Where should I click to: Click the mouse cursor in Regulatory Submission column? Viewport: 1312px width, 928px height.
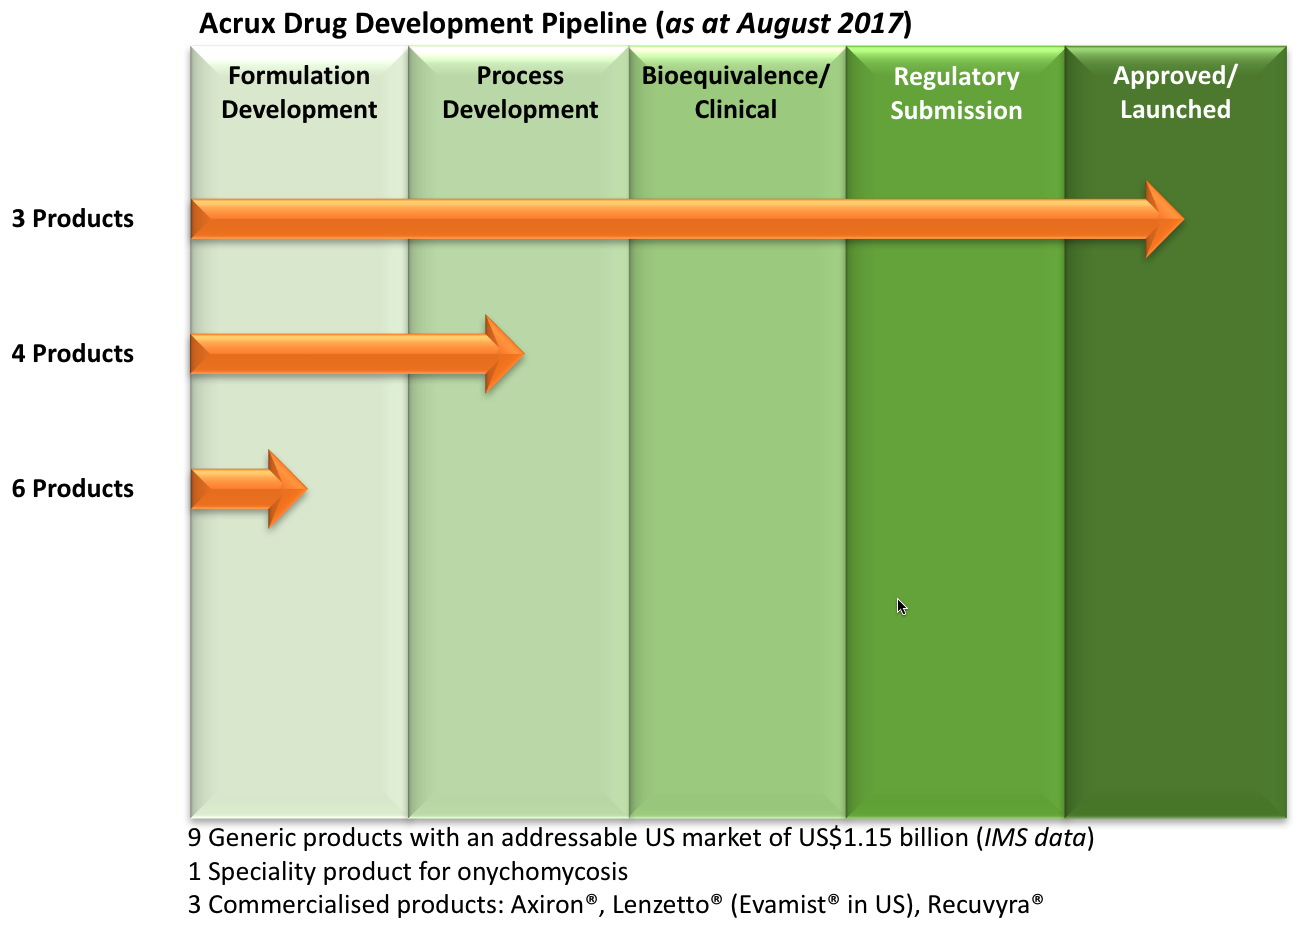point(899,606)
